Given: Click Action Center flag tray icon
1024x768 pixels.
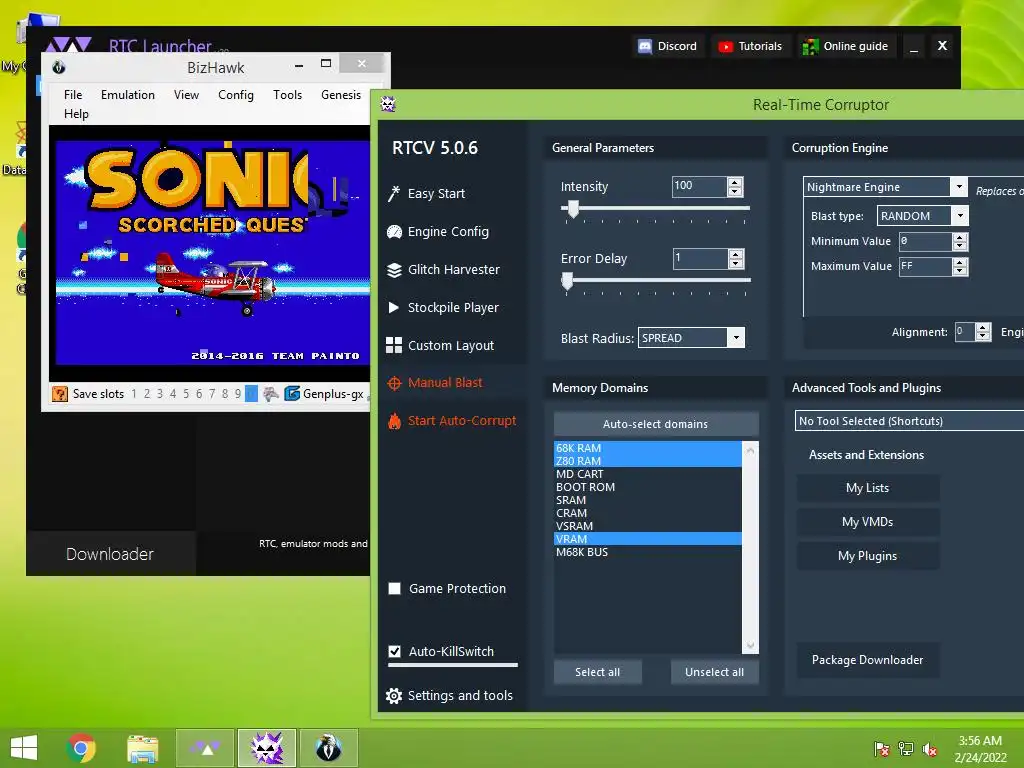Looking at the screenshot, I should (882, 749).
